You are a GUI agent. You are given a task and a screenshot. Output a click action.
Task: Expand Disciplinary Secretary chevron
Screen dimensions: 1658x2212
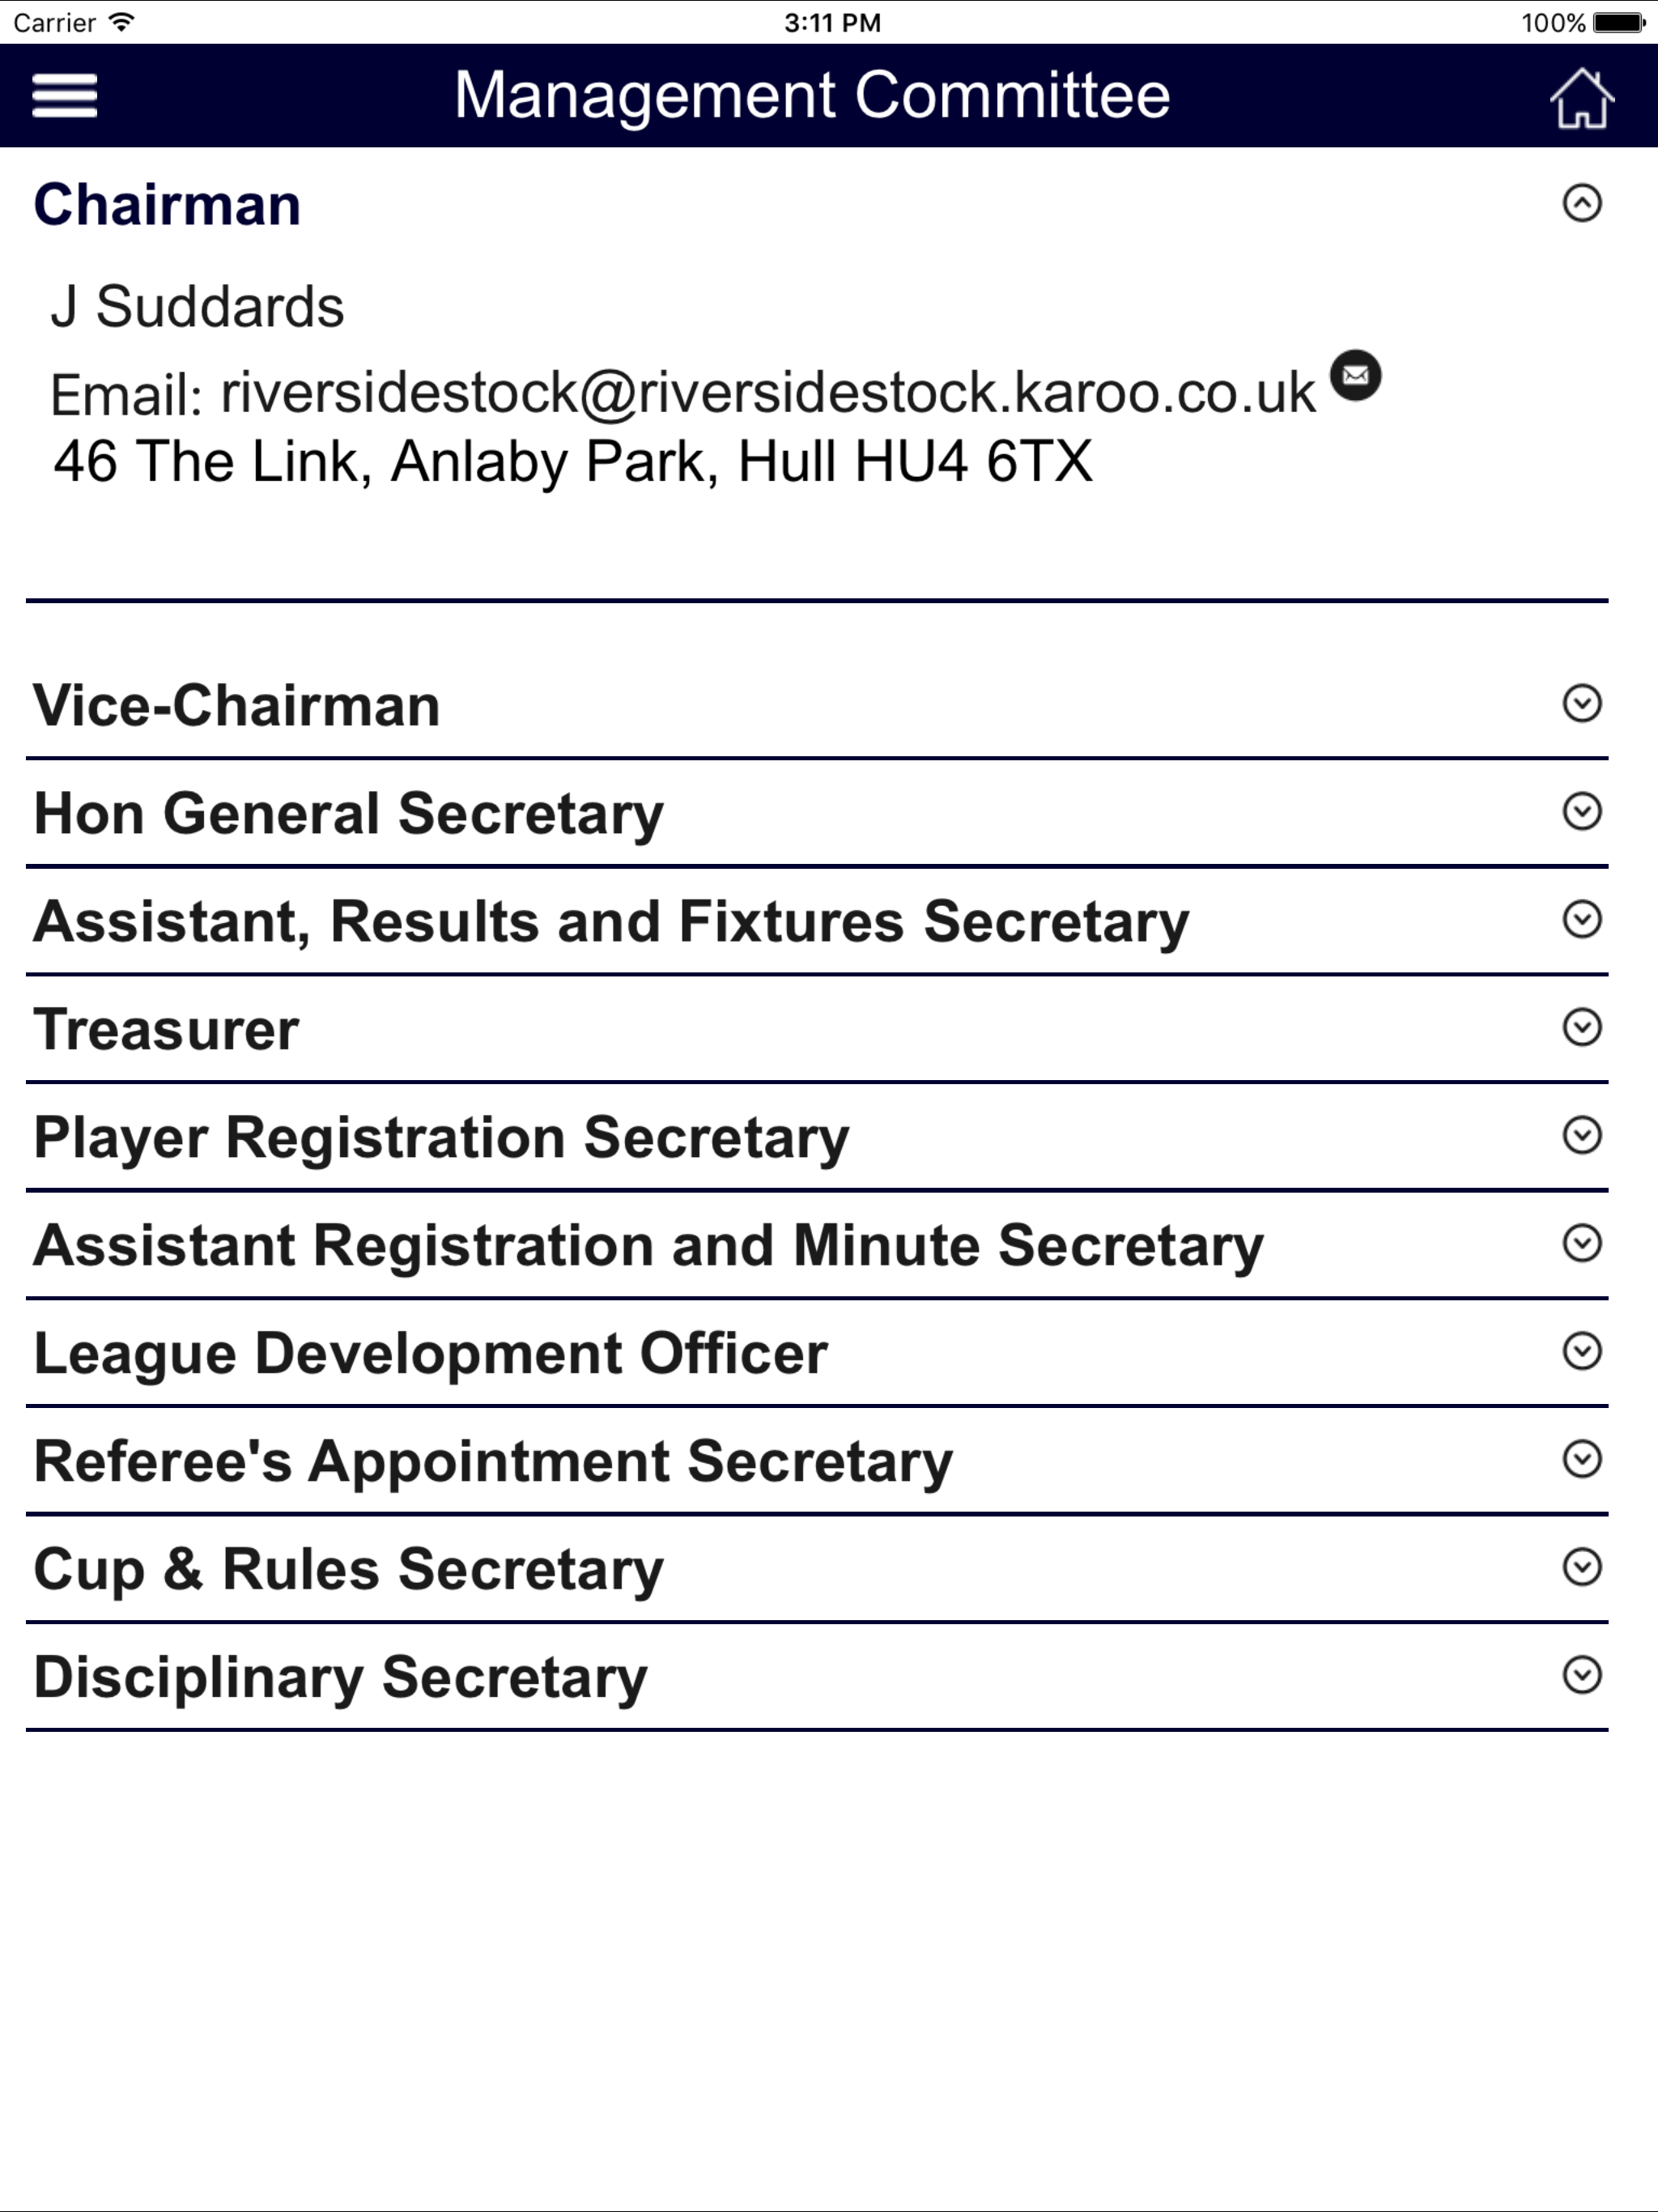click(x=1581, y=1675)
